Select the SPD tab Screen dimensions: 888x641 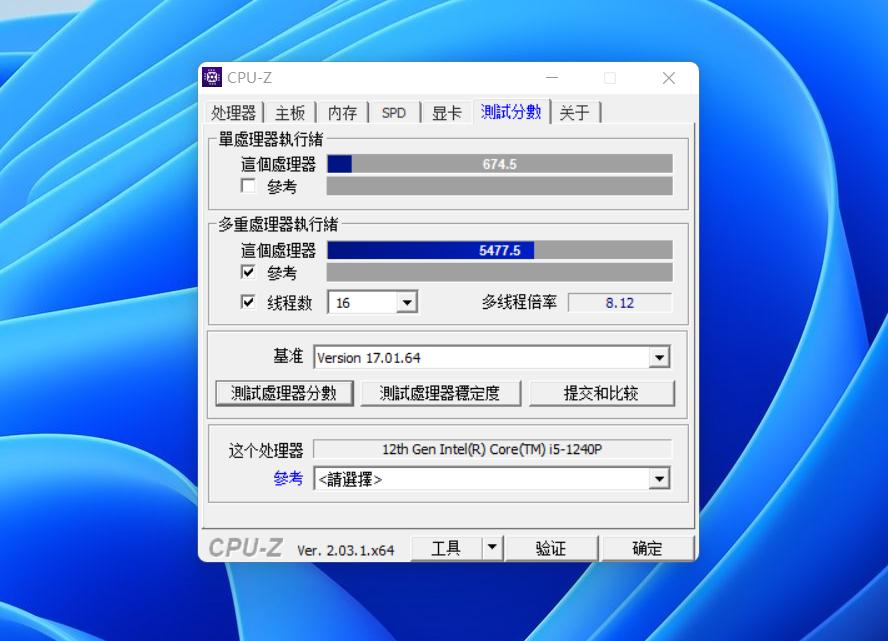point(393,112)
